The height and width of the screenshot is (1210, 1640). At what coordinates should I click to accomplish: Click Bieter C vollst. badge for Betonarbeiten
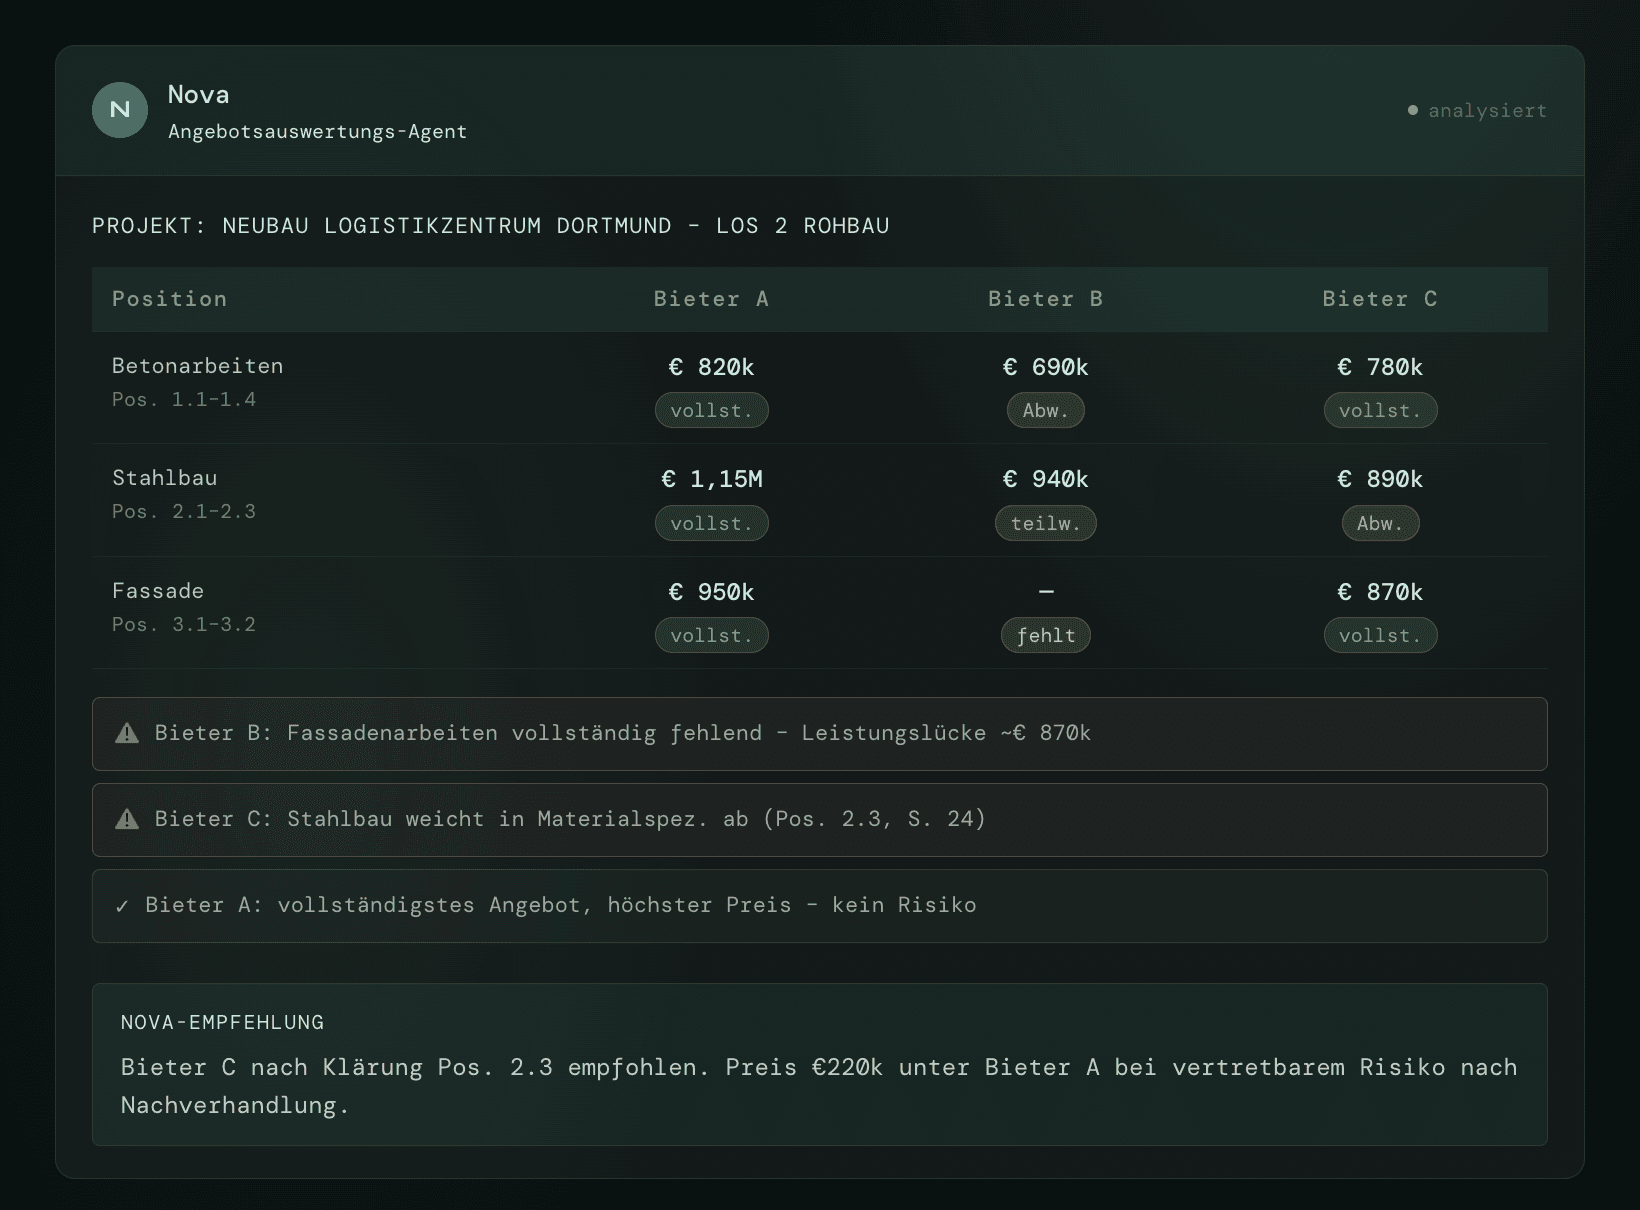tap(1381, 411)
